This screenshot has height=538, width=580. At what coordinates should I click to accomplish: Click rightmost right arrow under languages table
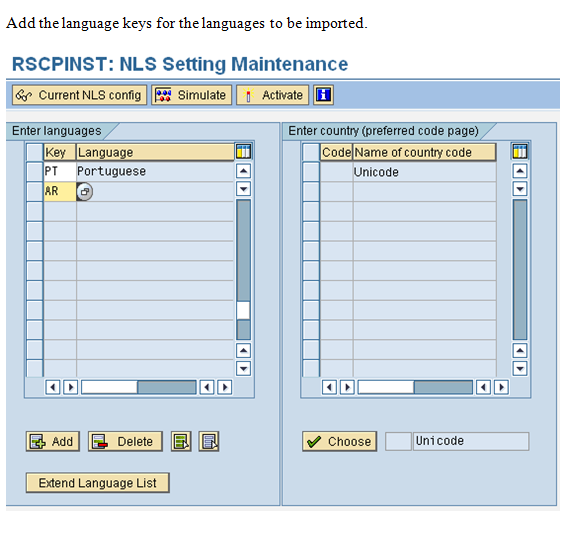pos(225,387)
